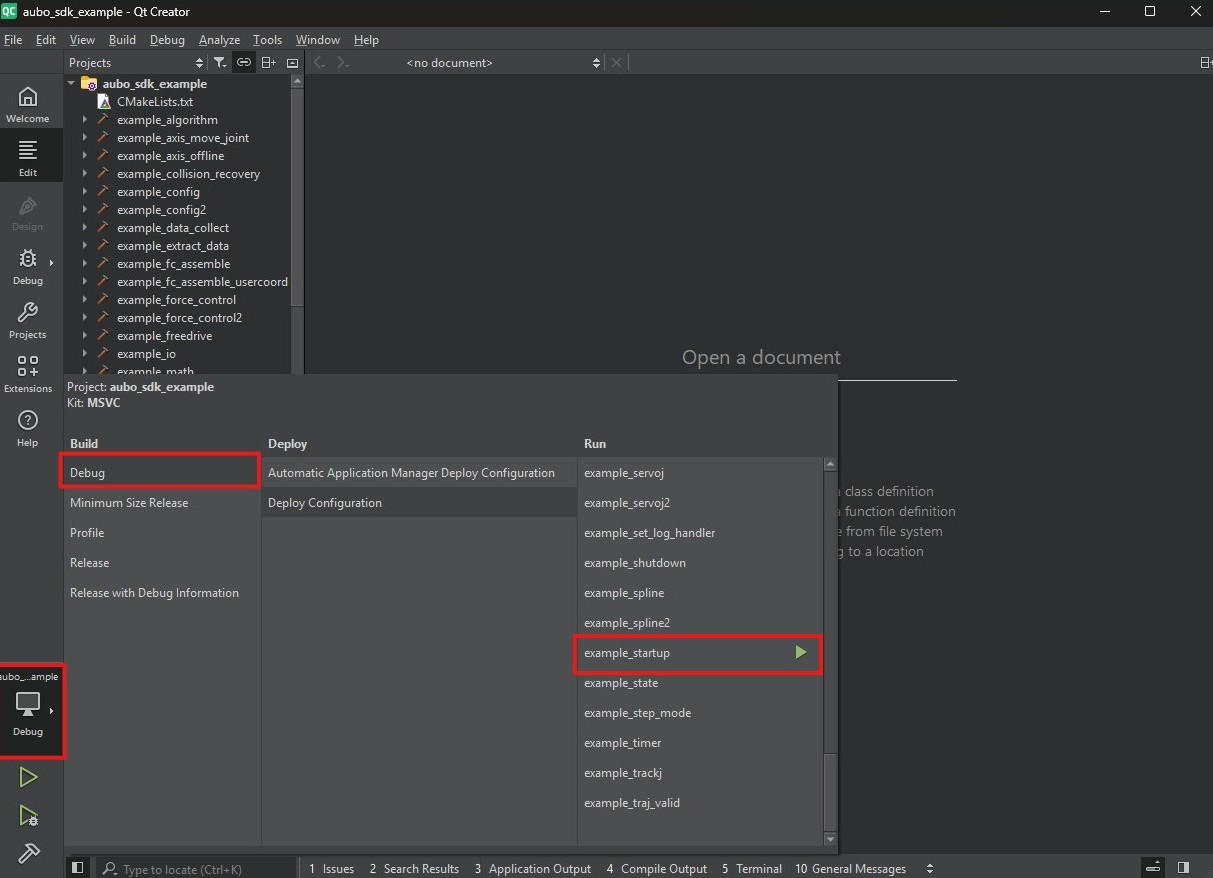Collapse the aubo_sdk_example project root
This screenshot has height=878, width=1213.
pos(72,84)
